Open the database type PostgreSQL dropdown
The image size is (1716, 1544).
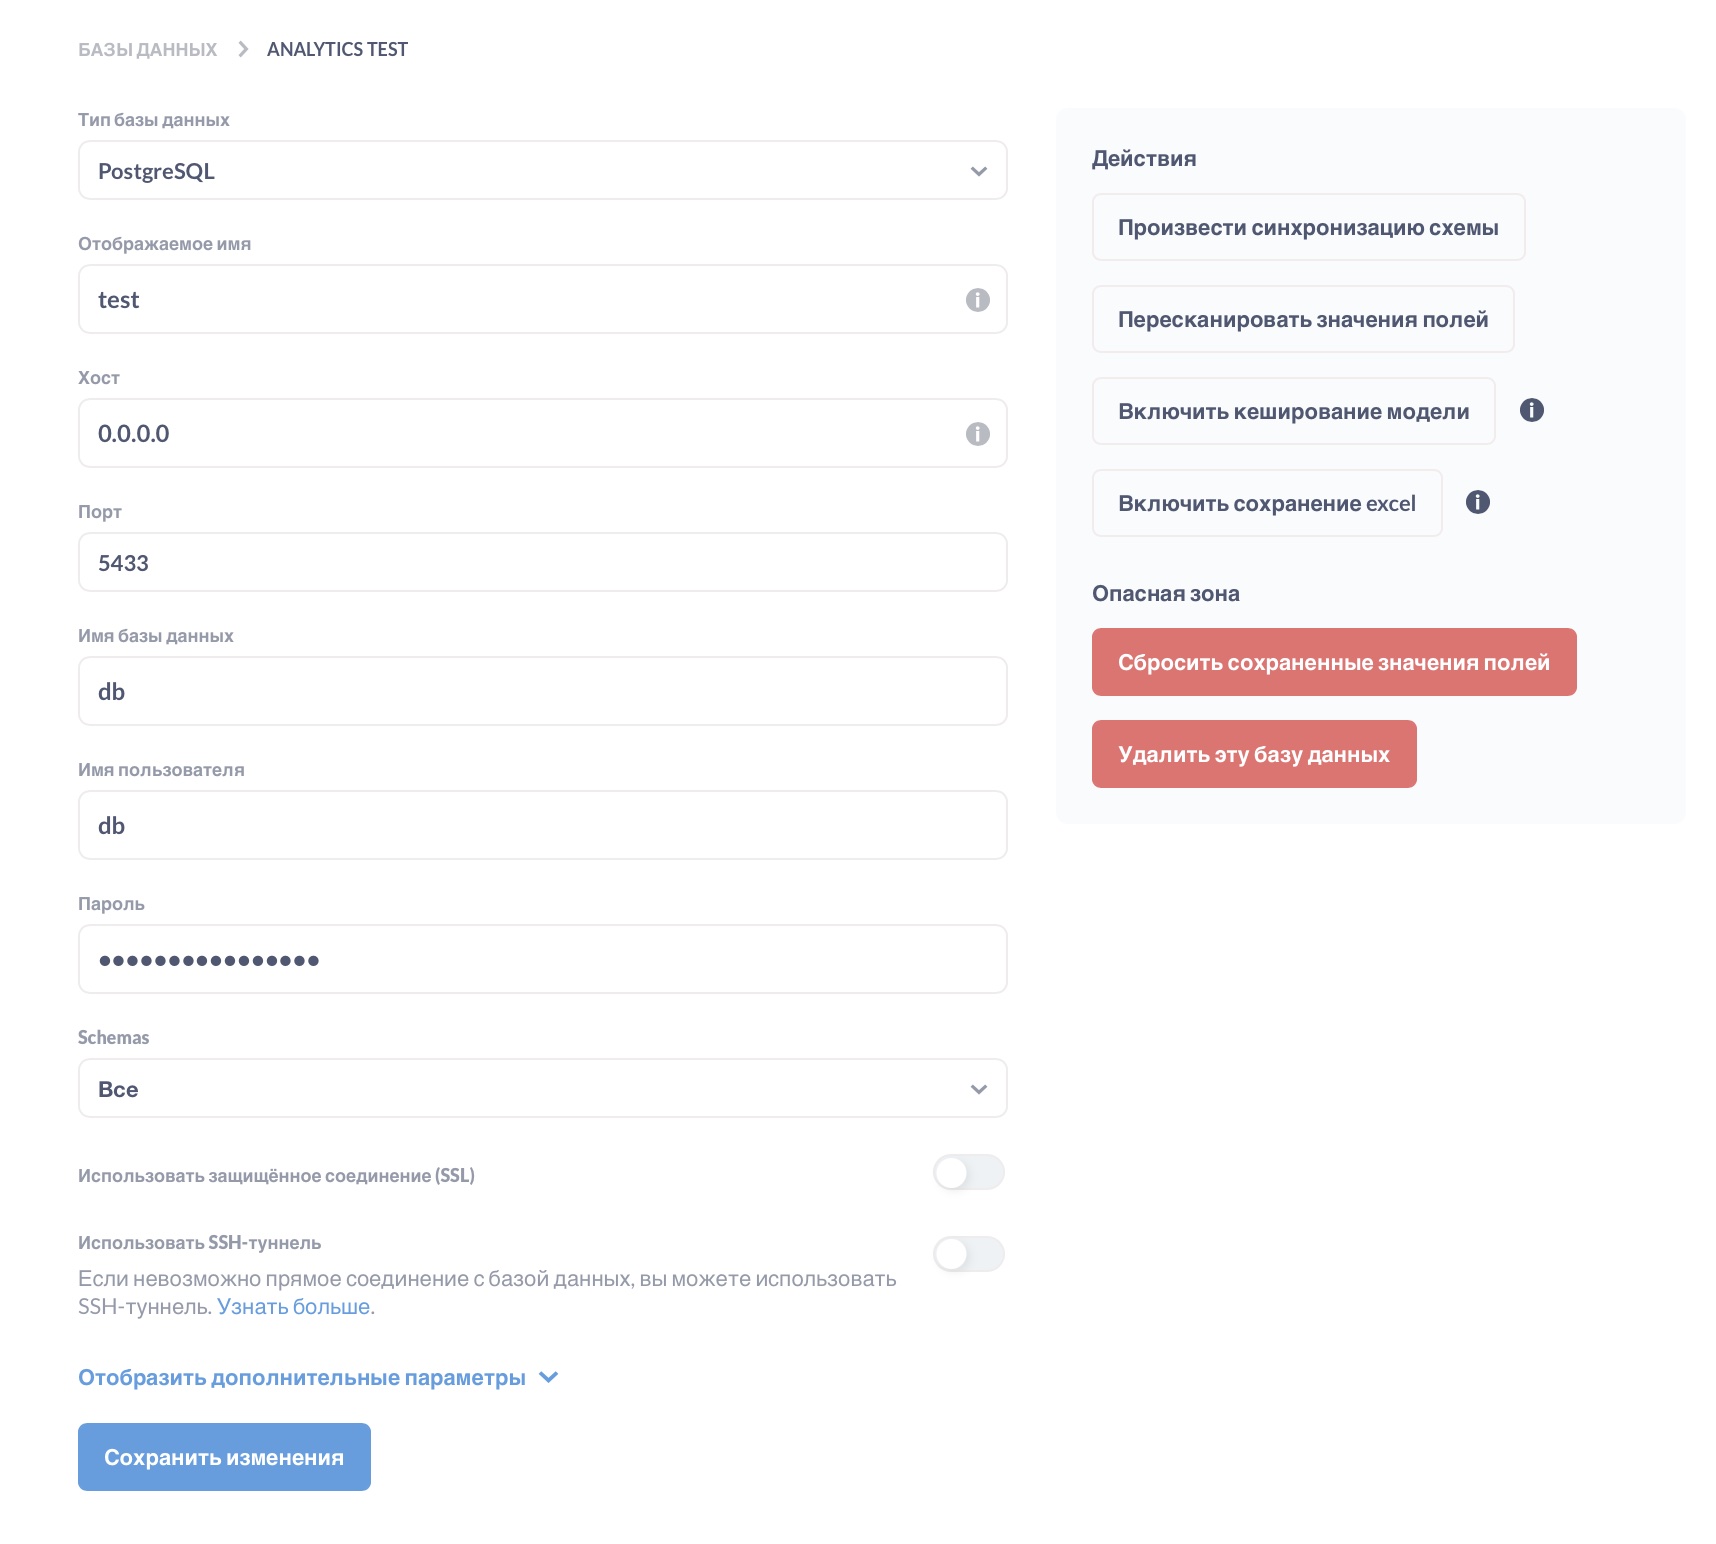point(542,171)
